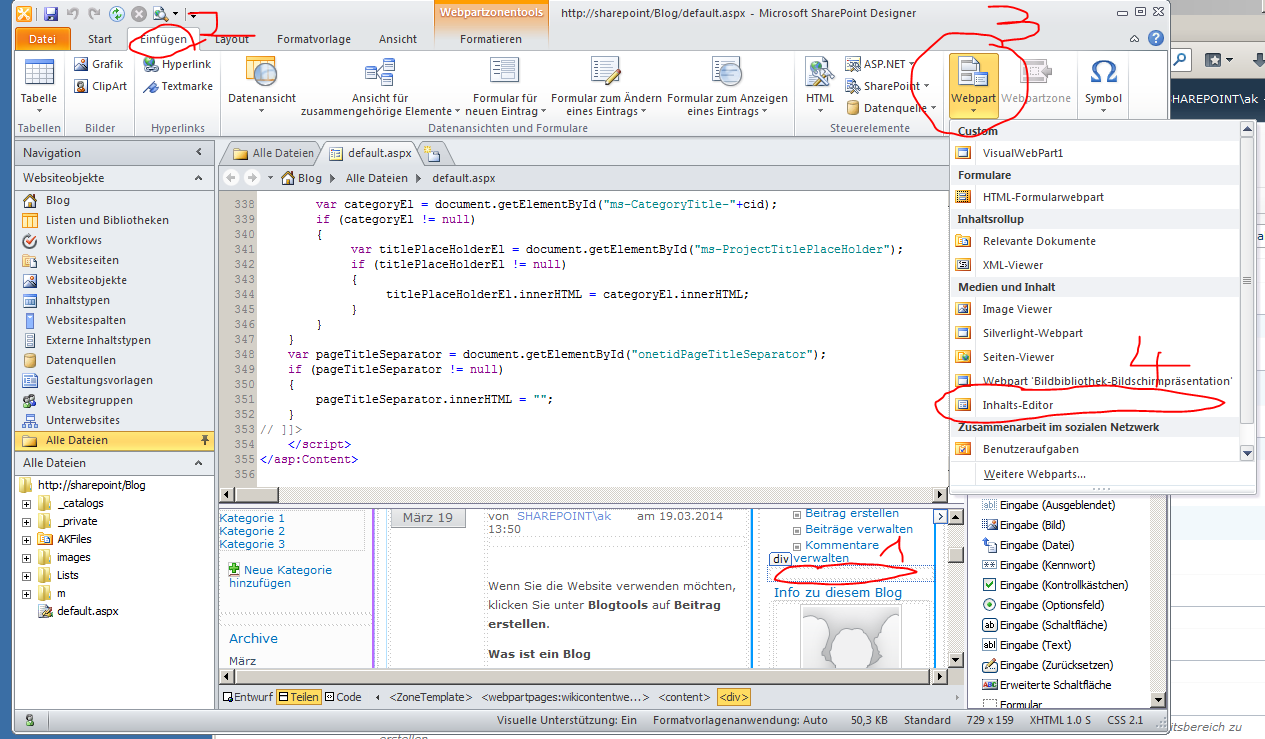Open the Datenquelle dropdown

[x=891, y=107]
